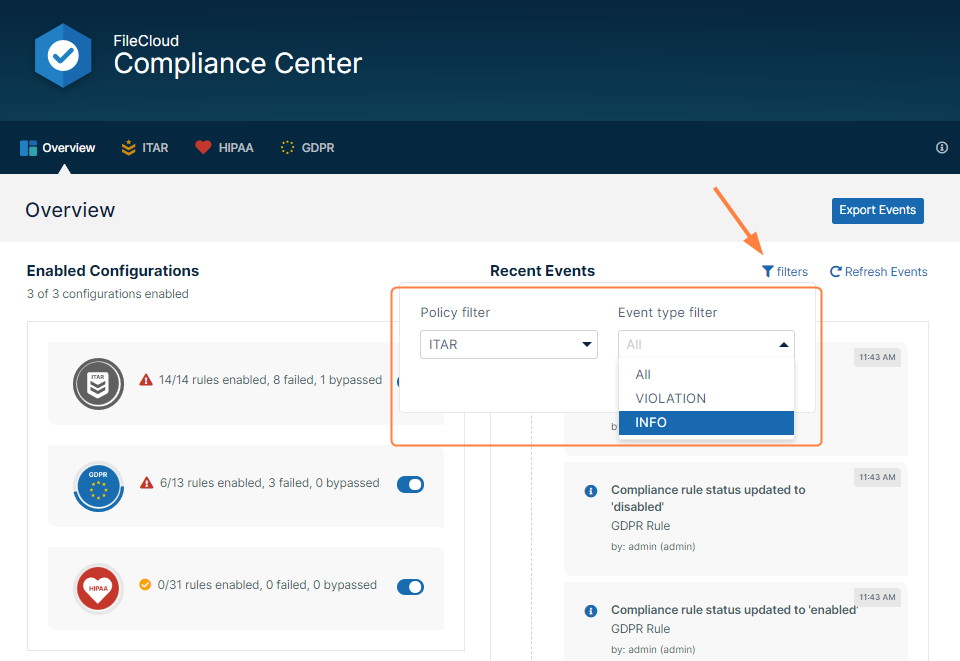Switch to the ITAR tab
This screenshot has width=960, height=661.
click(x=145, y=148)
